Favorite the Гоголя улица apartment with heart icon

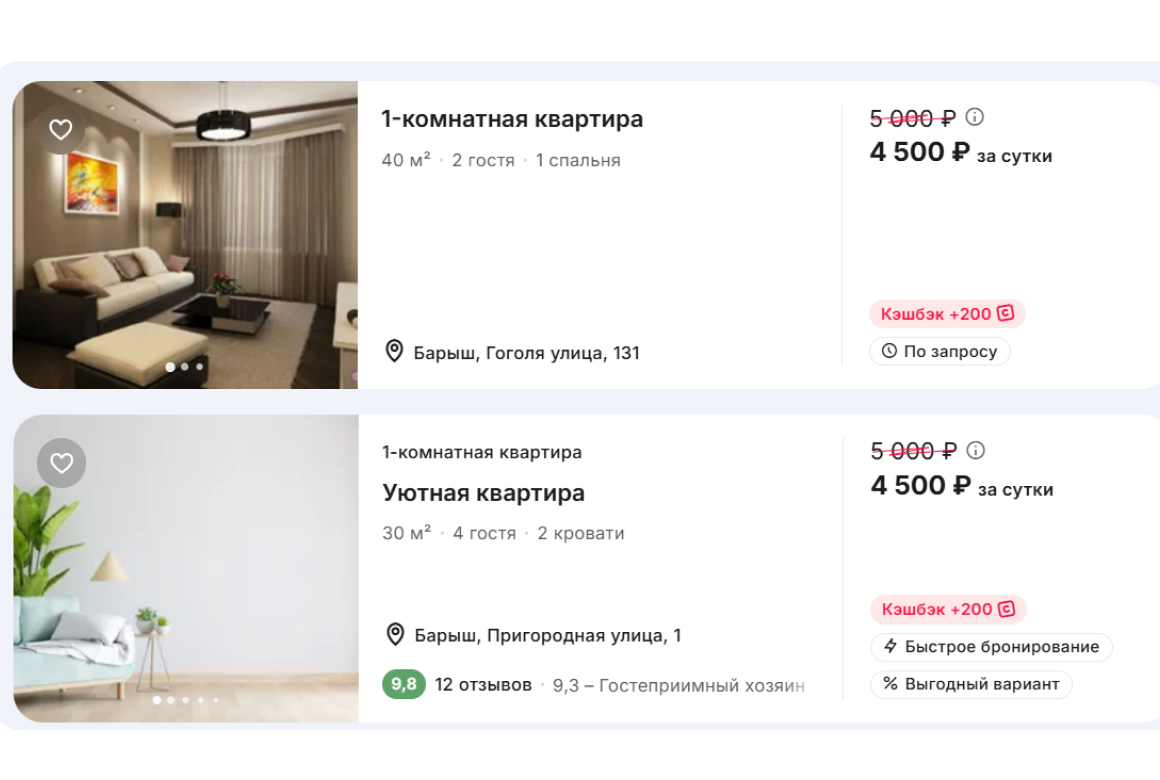tap(61, 130)
